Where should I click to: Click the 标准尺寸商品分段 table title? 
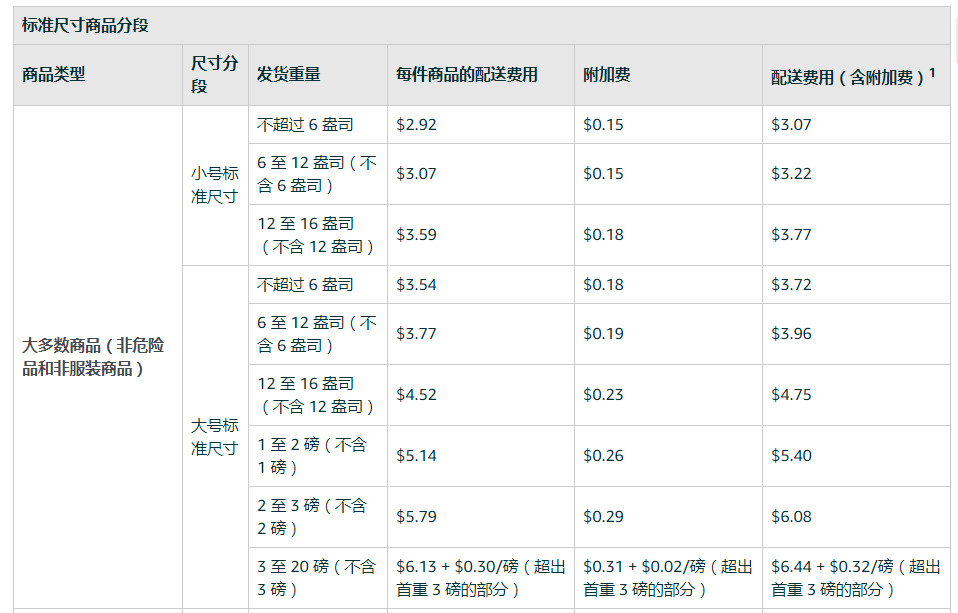point(85,26)
